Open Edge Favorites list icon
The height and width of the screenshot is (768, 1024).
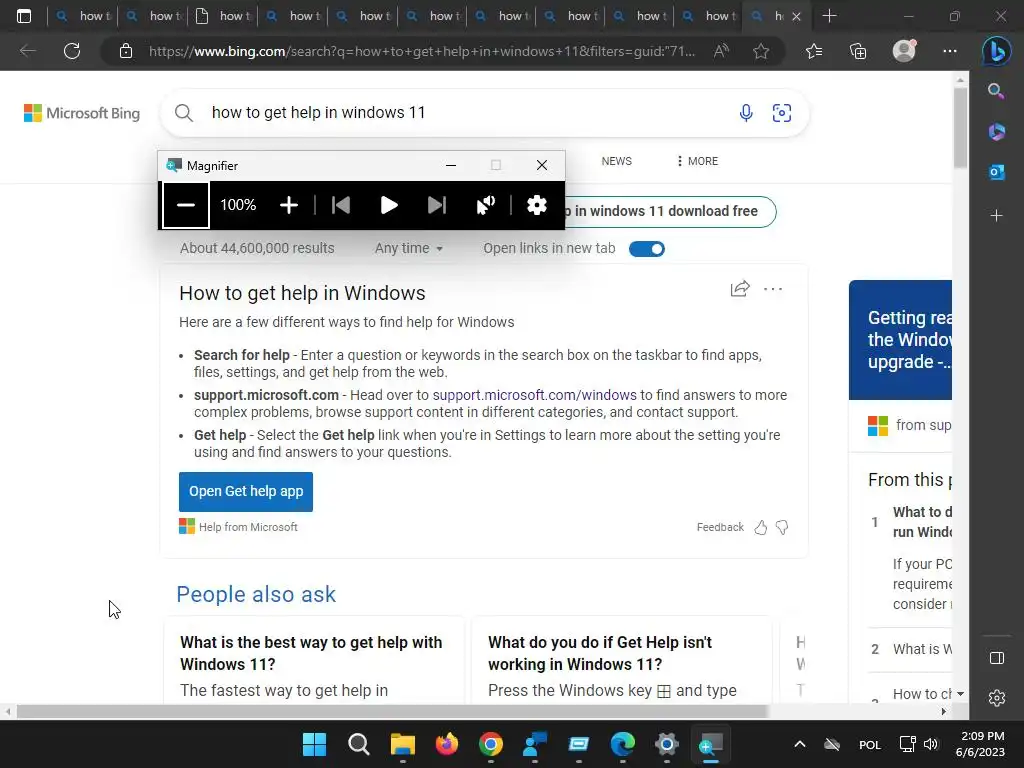pos(814,51)
